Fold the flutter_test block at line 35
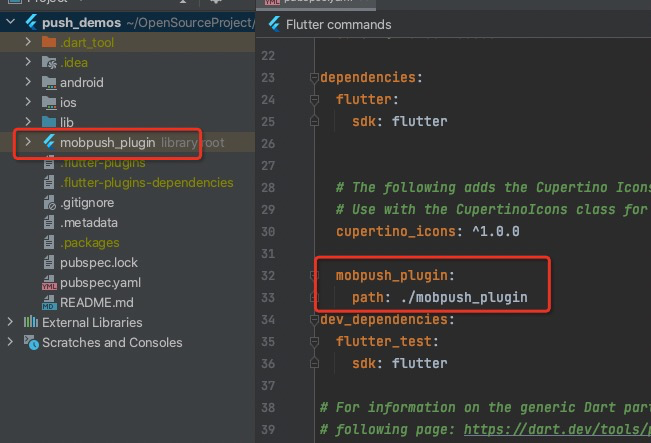651x443 pixels. pyautogui.click(x=314, y=342)
